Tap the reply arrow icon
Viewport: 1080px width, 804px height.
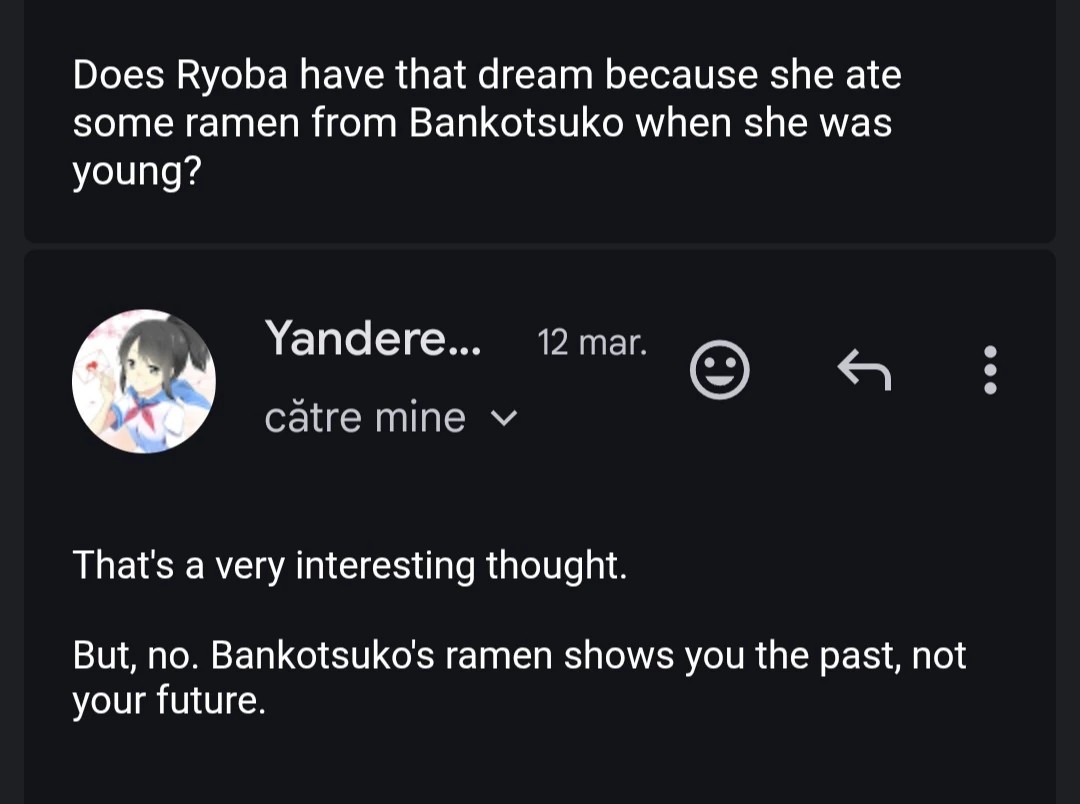point(864,371)
